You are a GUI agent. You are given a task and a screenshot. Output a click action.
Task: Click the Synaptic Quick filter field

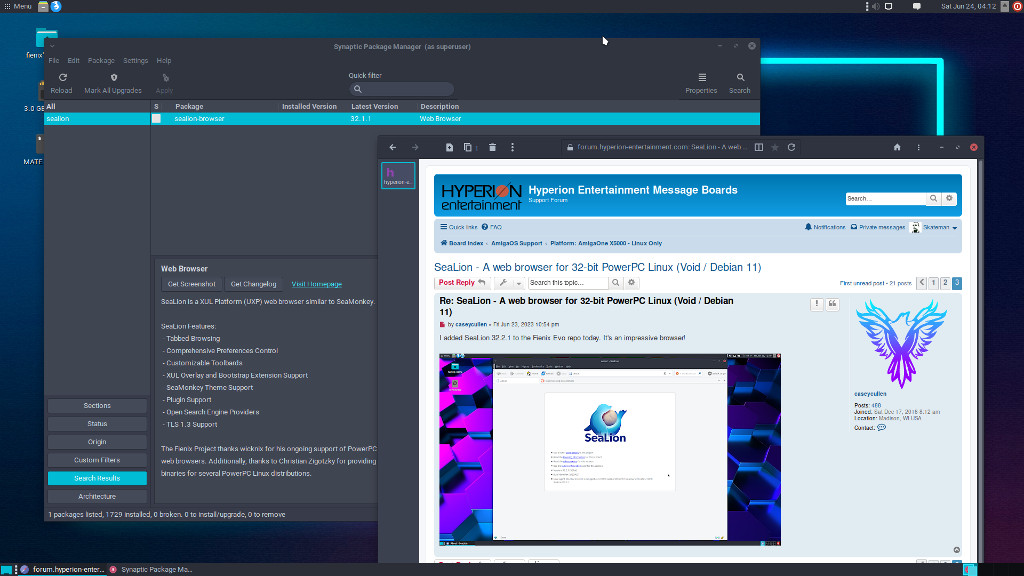coord(401,89)
